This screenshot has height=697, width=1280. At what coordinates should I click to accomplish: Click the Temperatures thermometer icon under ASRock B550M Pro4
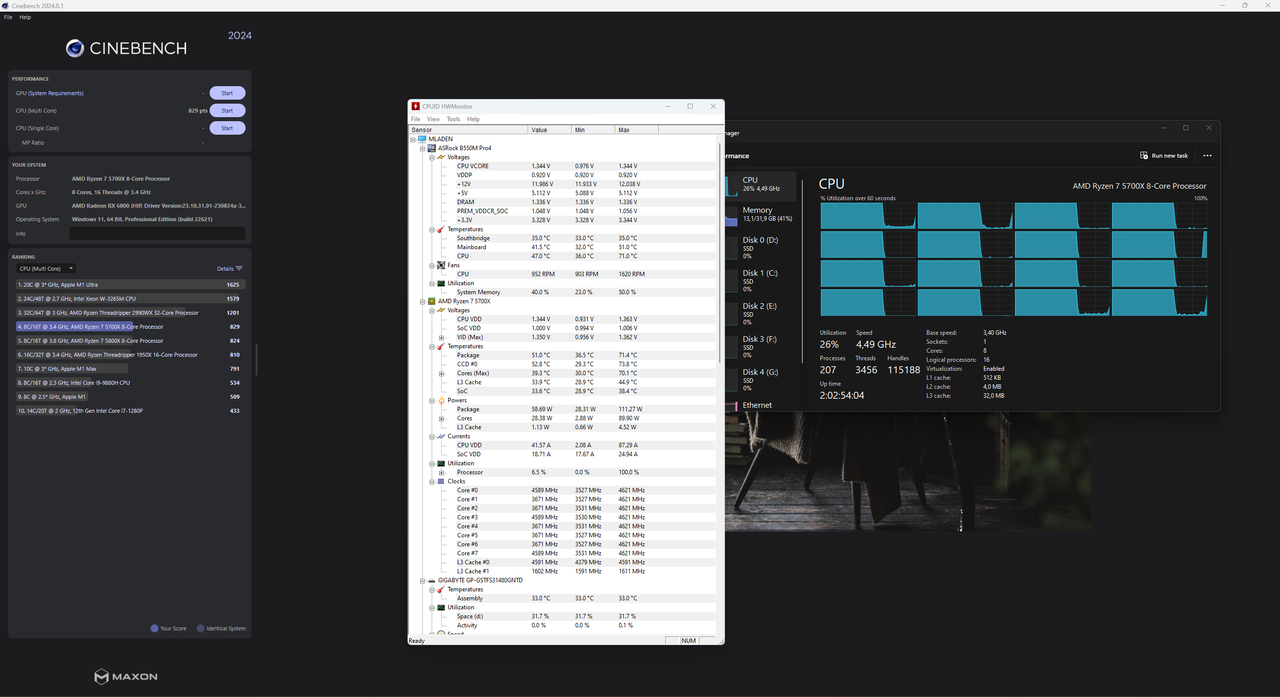tap(441, 229)
